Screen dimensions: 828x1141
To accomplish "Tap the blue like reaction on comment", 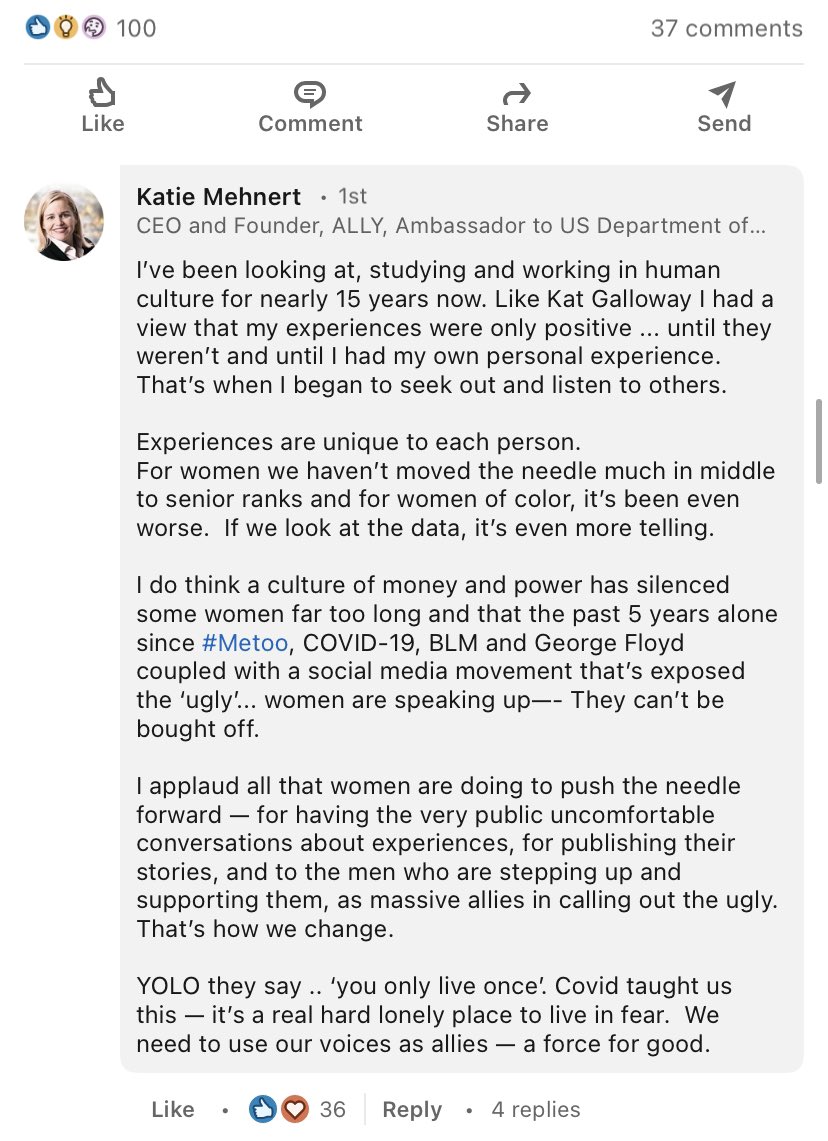I will (262, 1109).
